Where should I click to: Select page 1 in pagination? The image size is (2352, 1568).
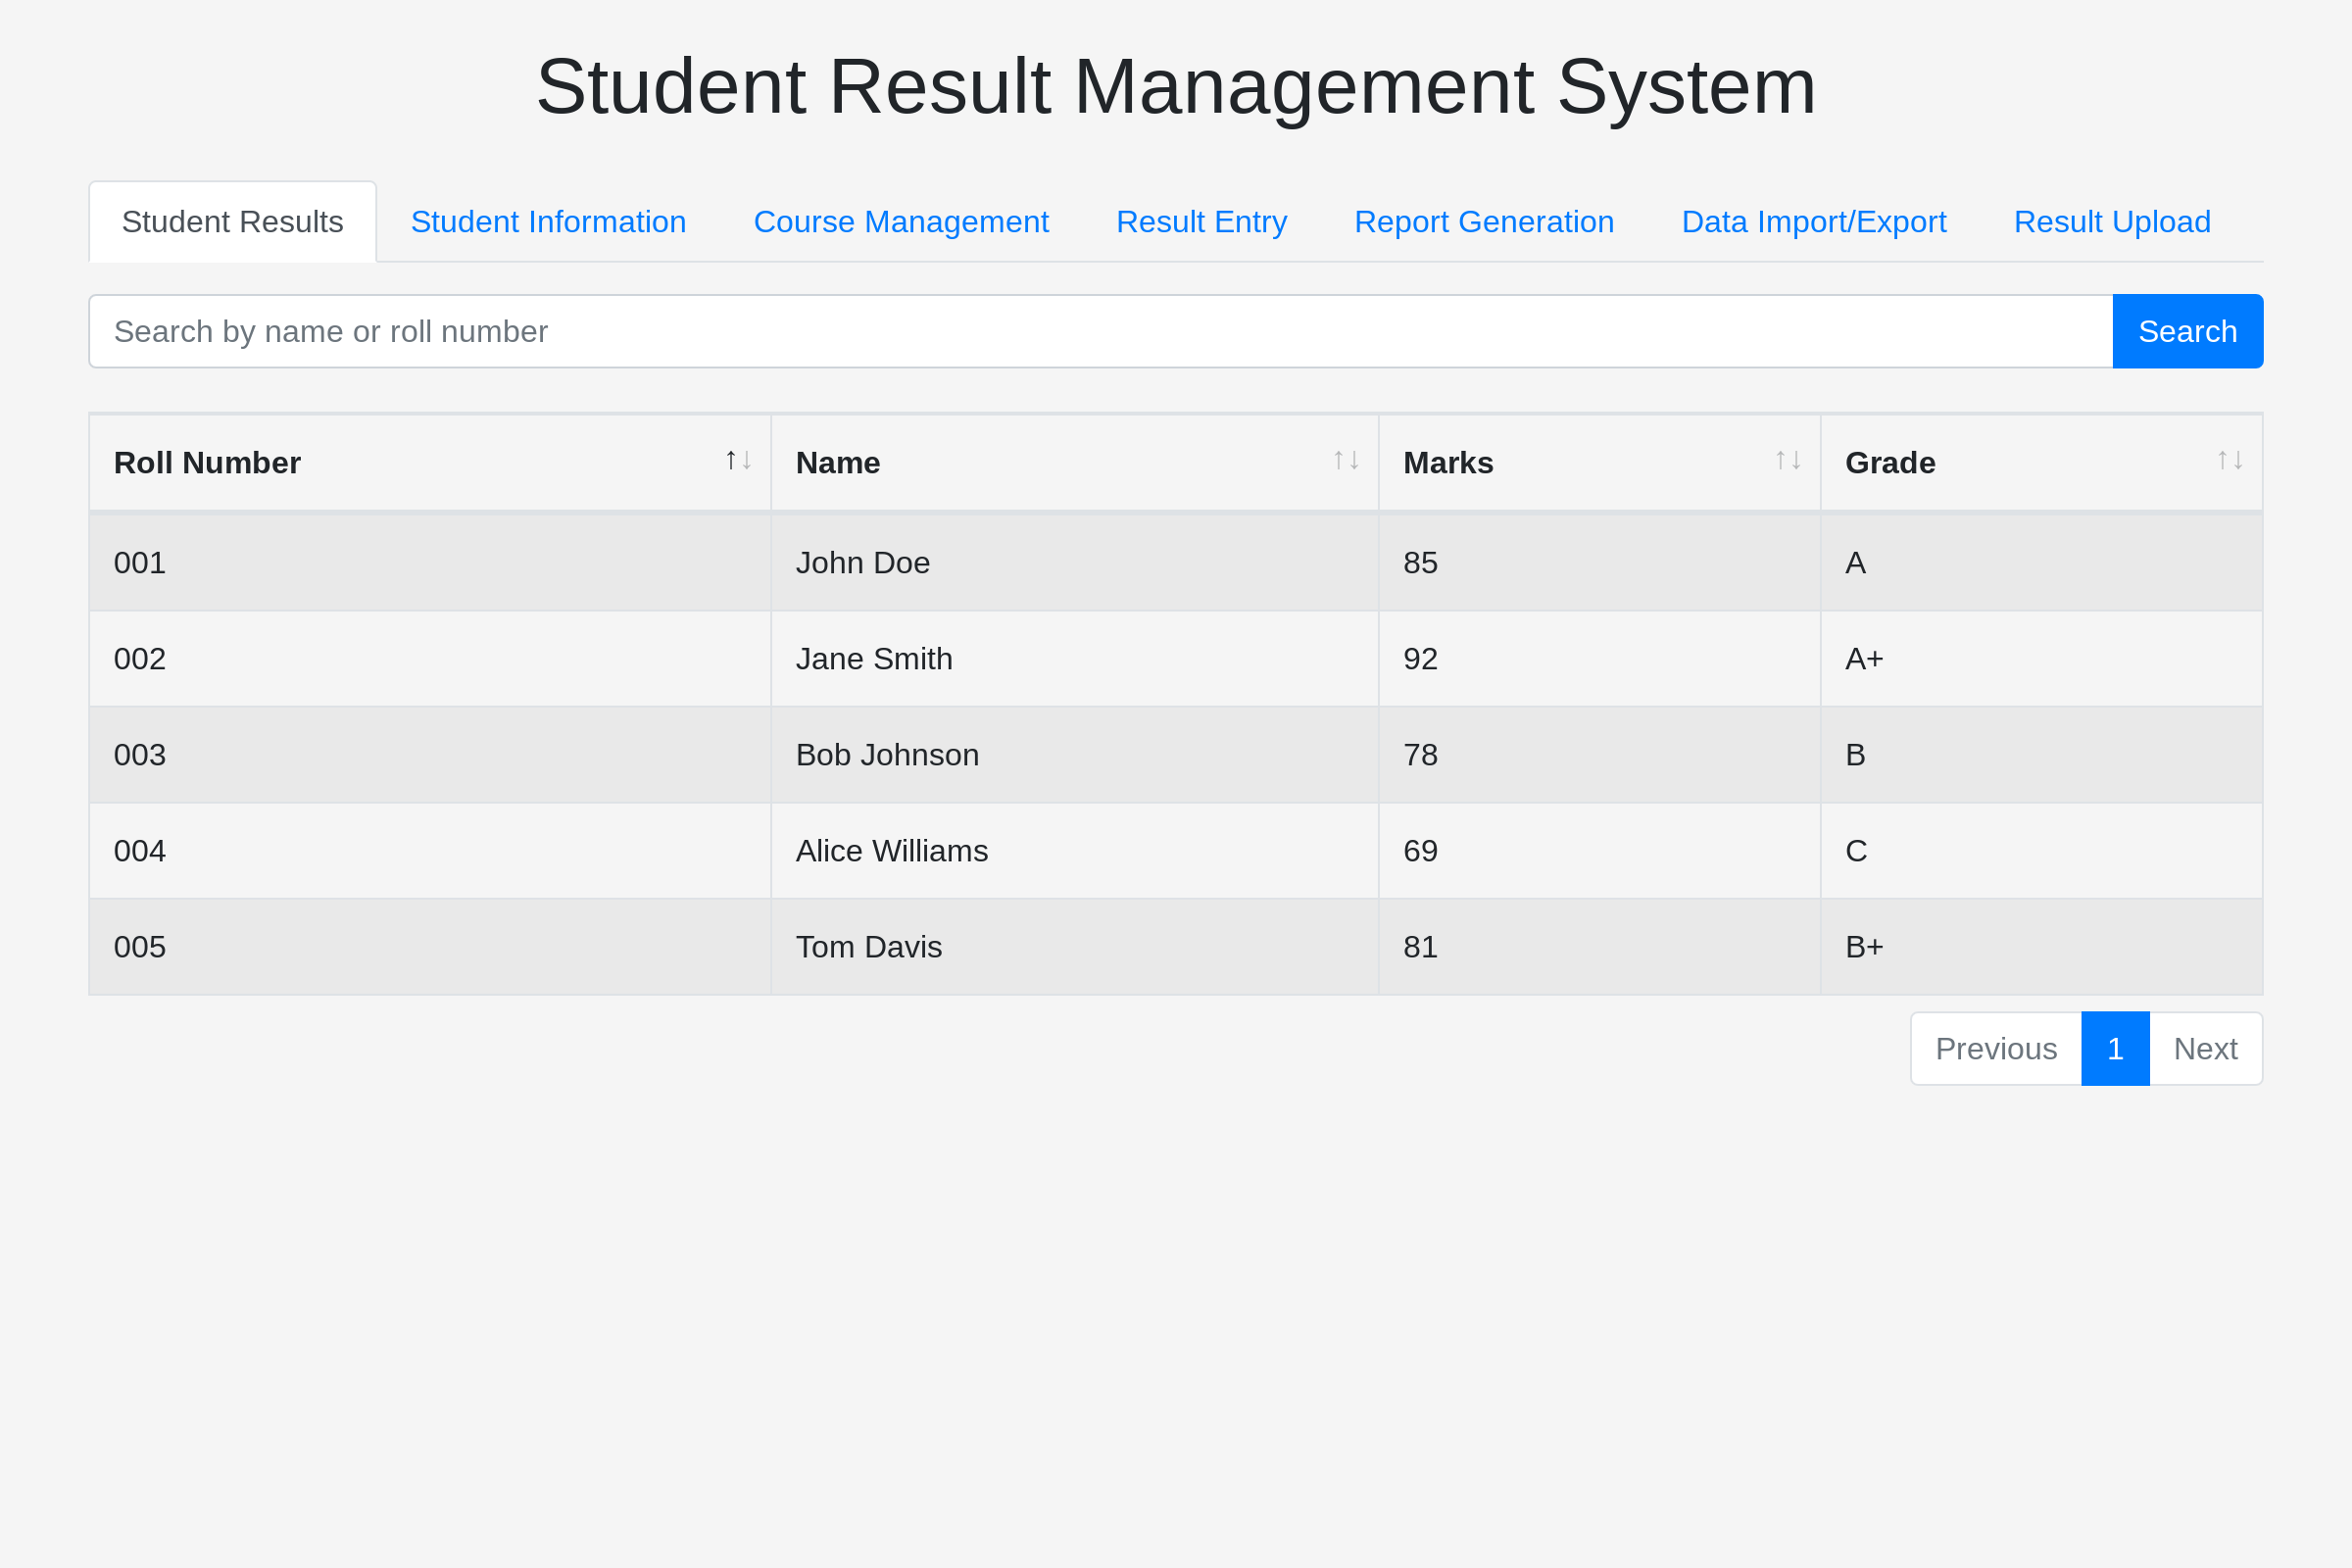point(2115,1049)
